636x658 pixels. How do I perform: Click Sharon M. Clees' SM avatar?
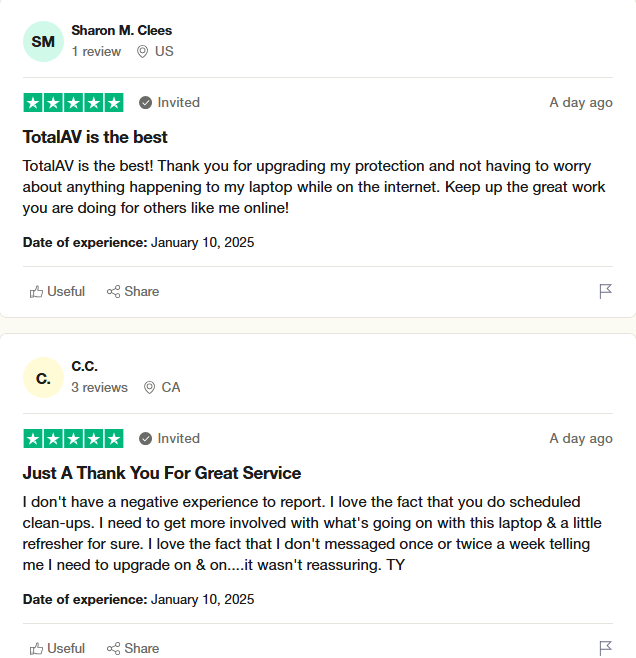tap(43, 41)
